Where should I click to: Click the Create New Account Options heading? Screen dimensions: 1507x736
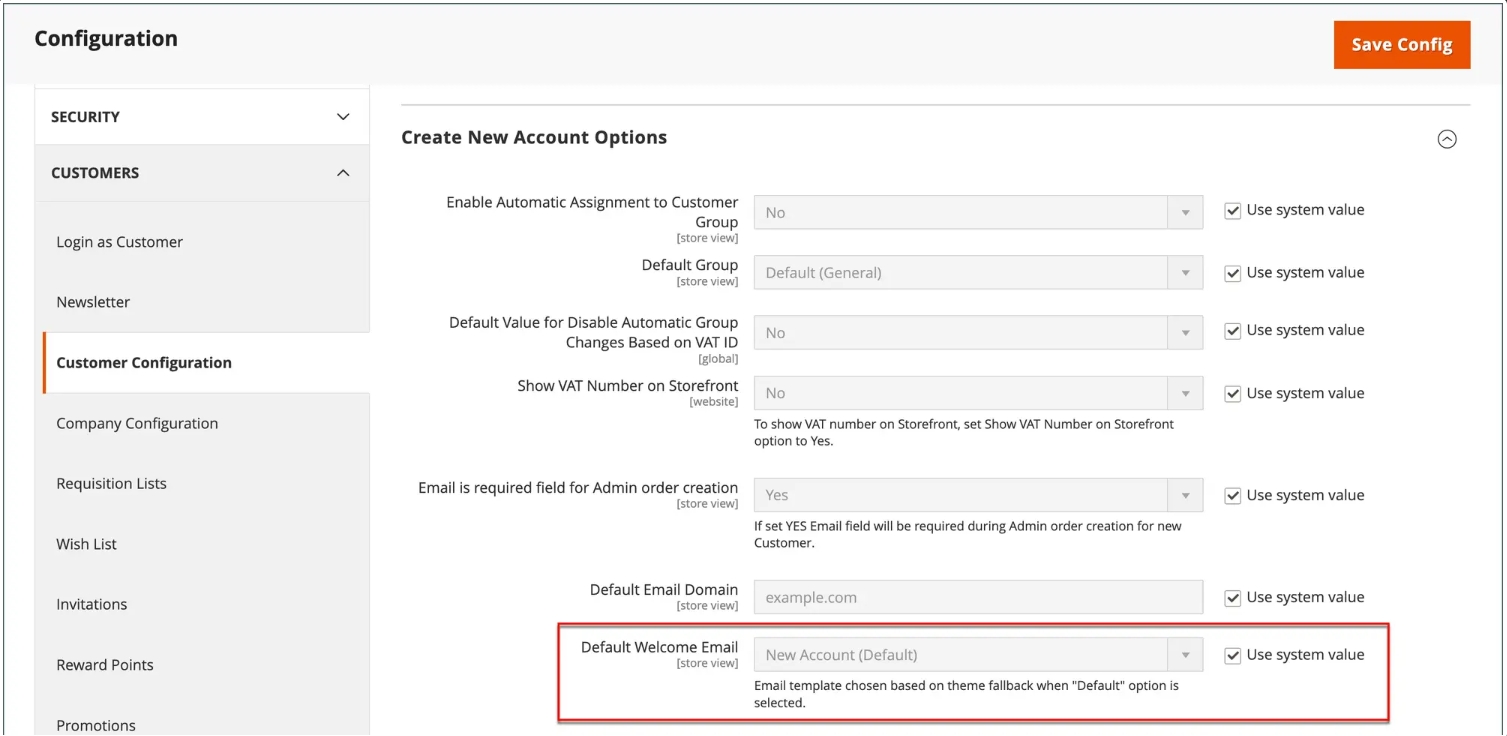[x=534, y=138]
